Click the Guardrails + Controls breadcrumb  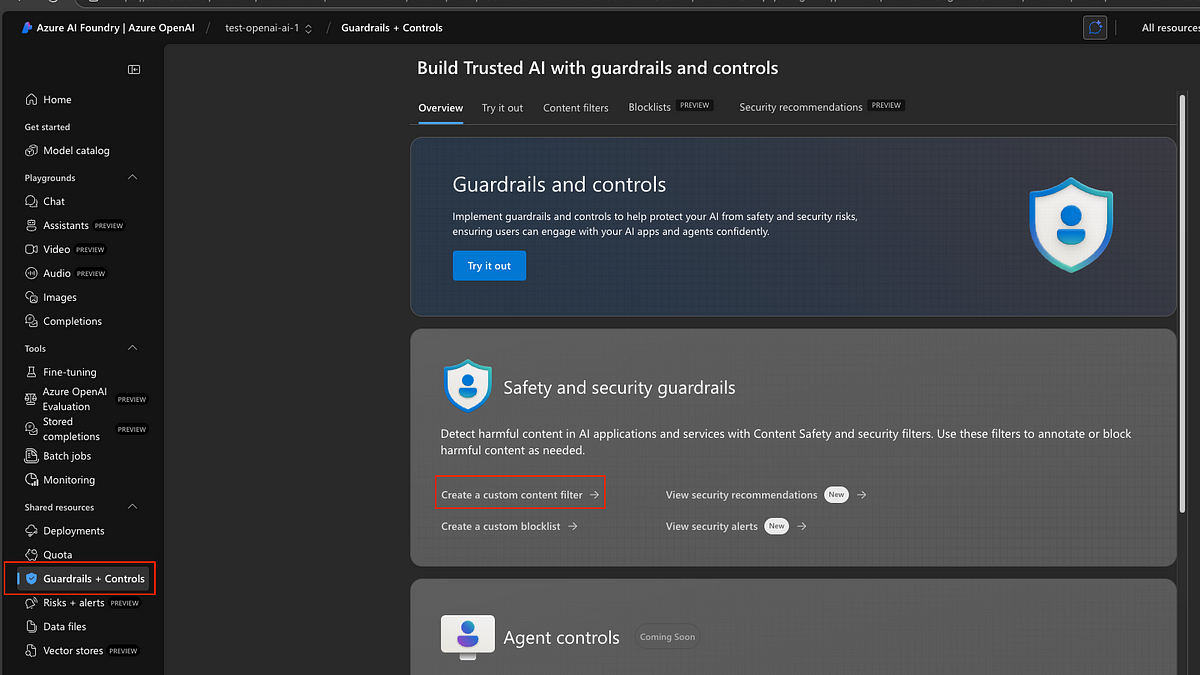click(x=392, y=28)
